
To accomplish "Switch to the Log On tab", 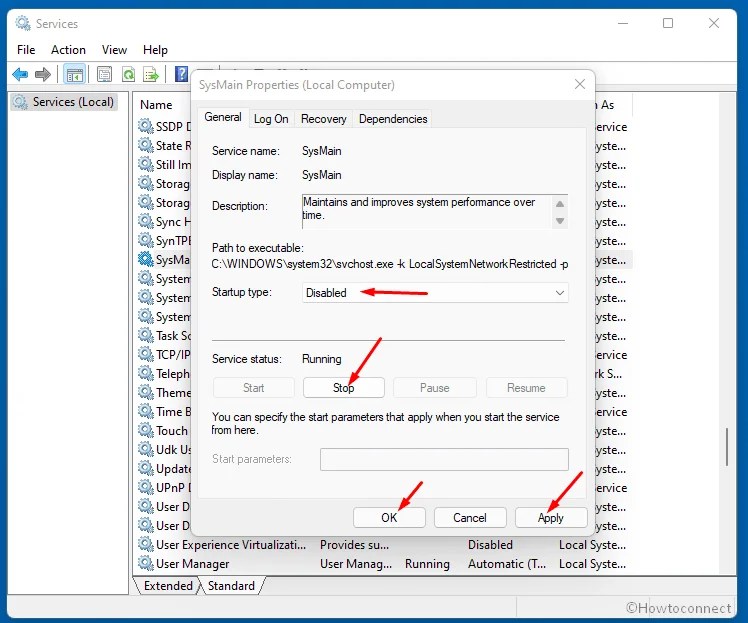I will (271, 119).
